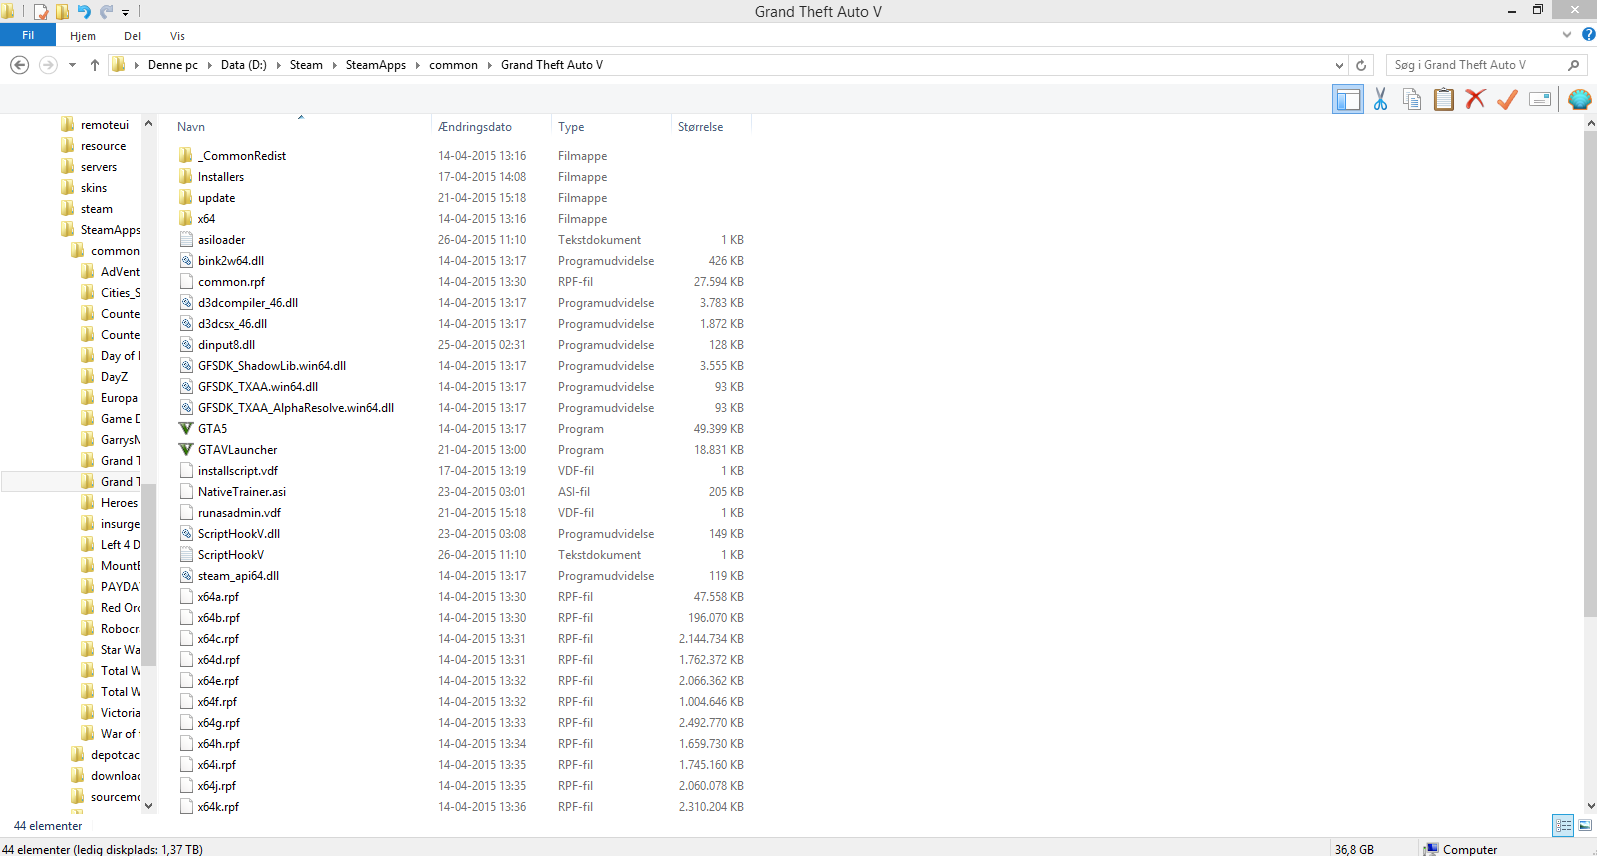Open the chevron after Data (D:) breadcrumb
This screenshot has width=1597, height=856.
pyautogui.click(x=279, y=65)
